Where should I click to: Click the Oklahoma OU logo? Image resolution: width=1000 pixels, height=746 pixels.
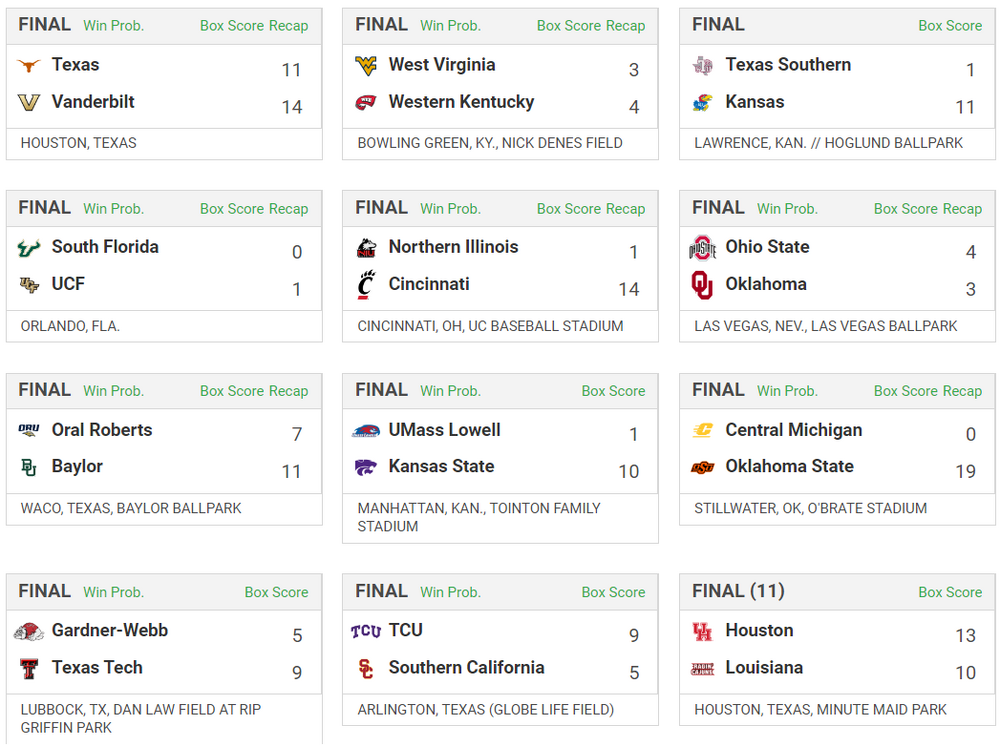tap(703, 285)
